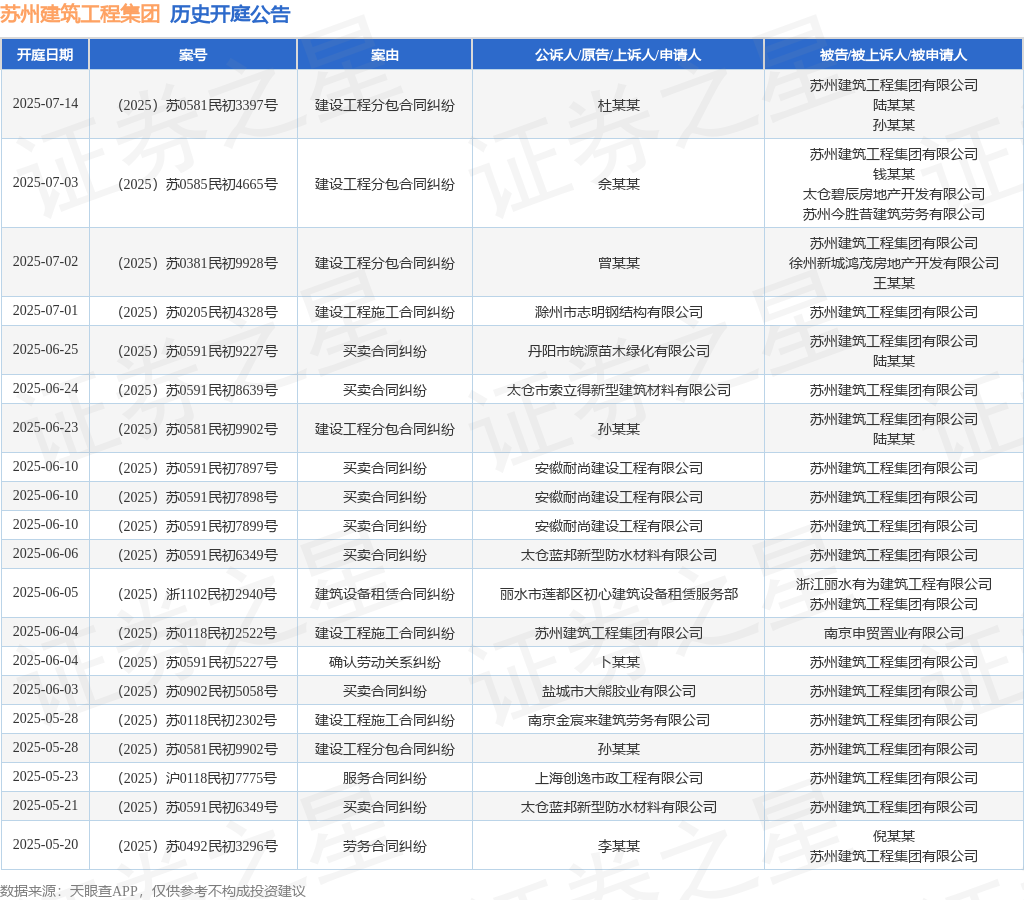The image size is (1024, 900).
Task: Click defendant 徐州新城鸿茂房地产开发有限公司
Action: click(893, 263)
